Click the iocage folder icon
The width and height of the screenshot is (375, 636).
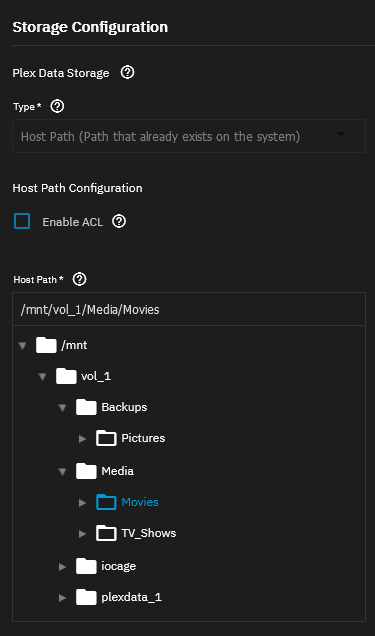[x=86, y=566]
